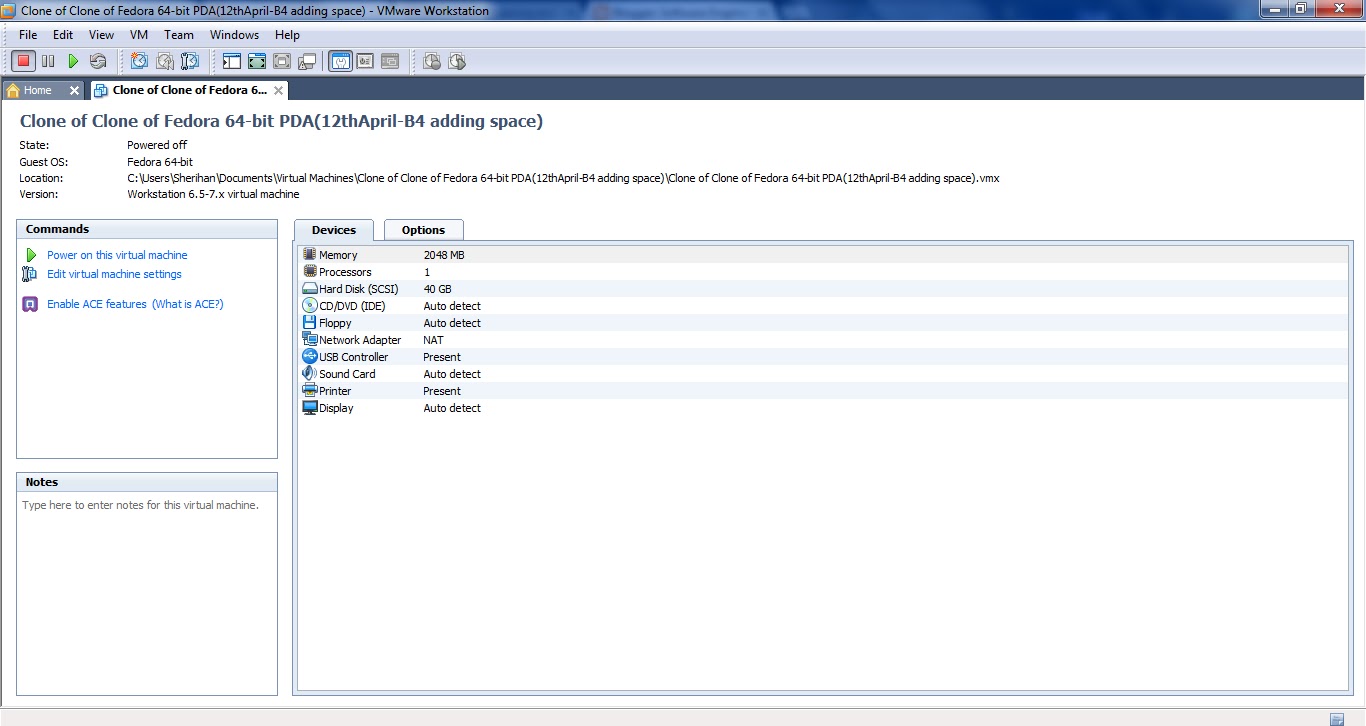
Task: Click the Notes panel header
Action: coord(147,482)
